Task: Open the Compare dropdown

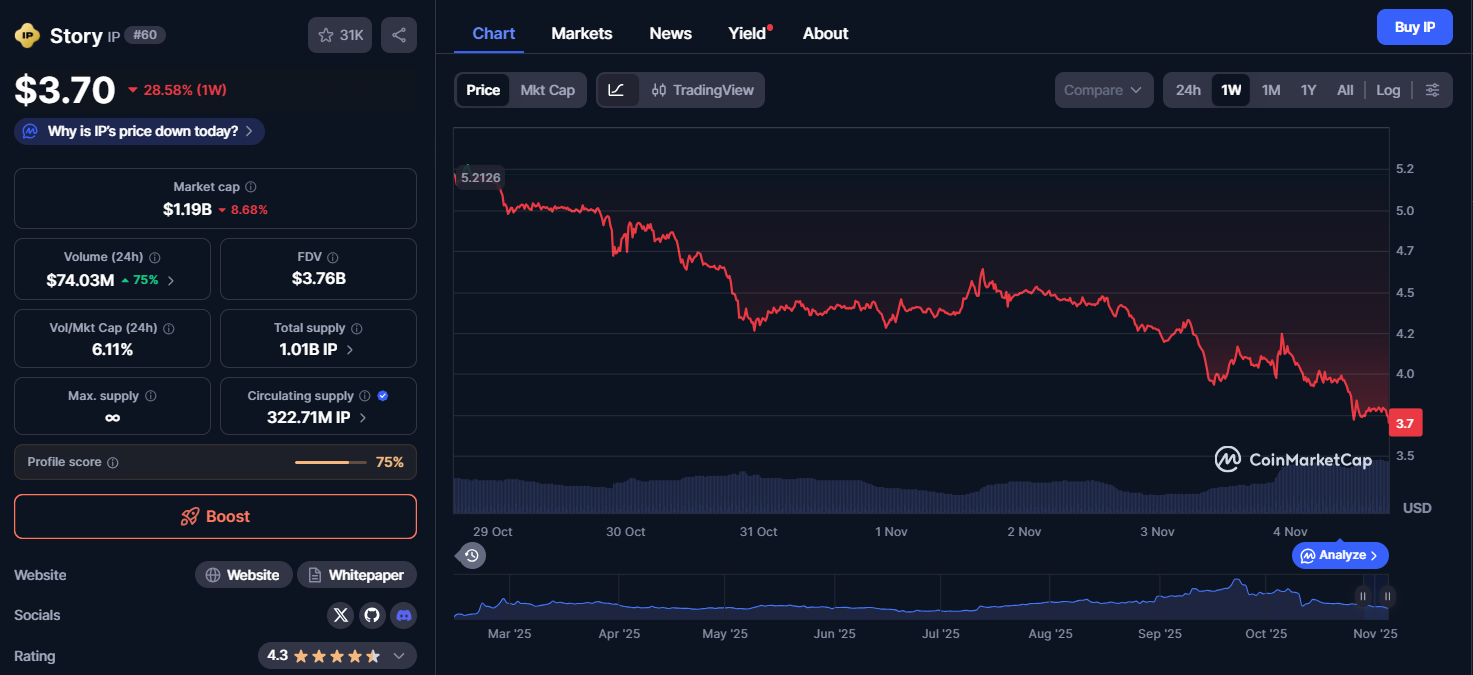Action: (1103, 89)
